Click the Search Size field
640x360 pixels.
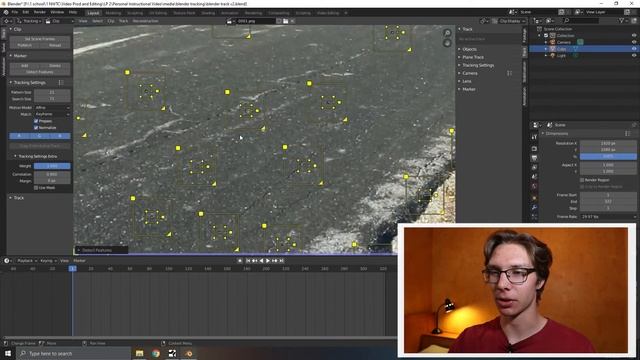pyautogui.click(x=52, y=99)
